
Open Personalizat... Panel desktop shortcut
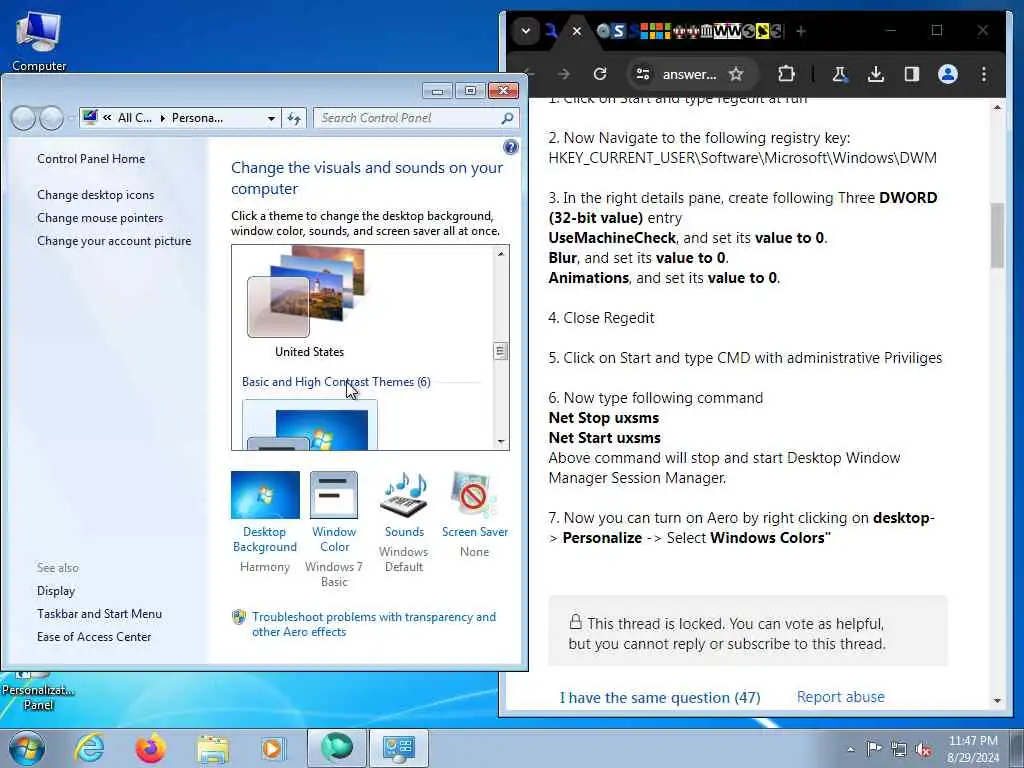pyautogui.click(x=37, y=691)
